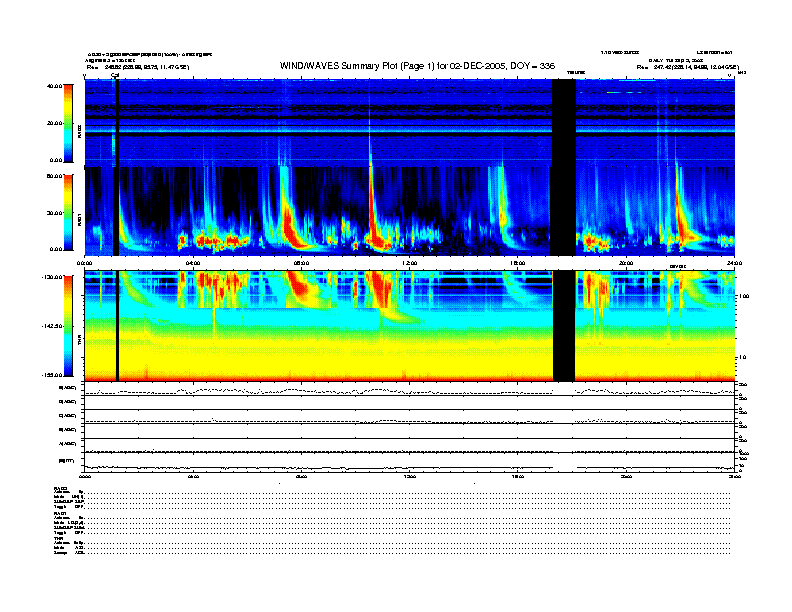Click the 0.00 label on RAD2 scale
Viewport: 792px width, 612px height.
[56, 161]
